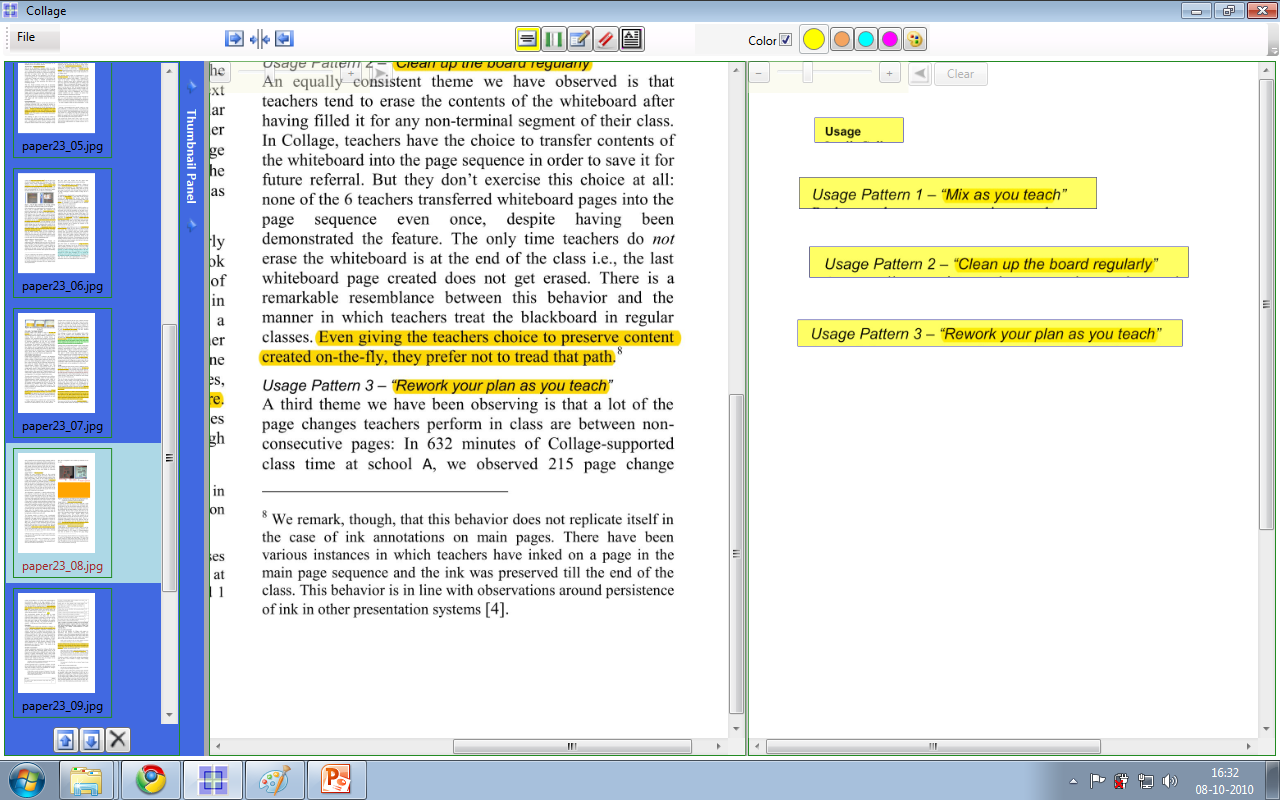Zoom out right pane with minus button
1280x800 pixels.
[760, 73]
